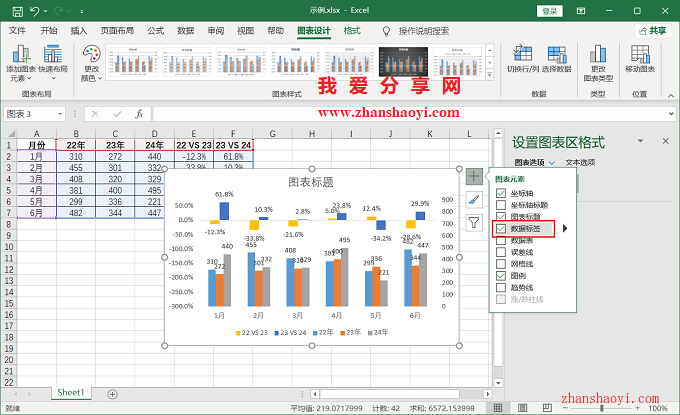This screenshot has height=415, width=680.
Task: Click the formula bar confirm checkmark icon
Action: pyautogui.click(x=117, y=114)
